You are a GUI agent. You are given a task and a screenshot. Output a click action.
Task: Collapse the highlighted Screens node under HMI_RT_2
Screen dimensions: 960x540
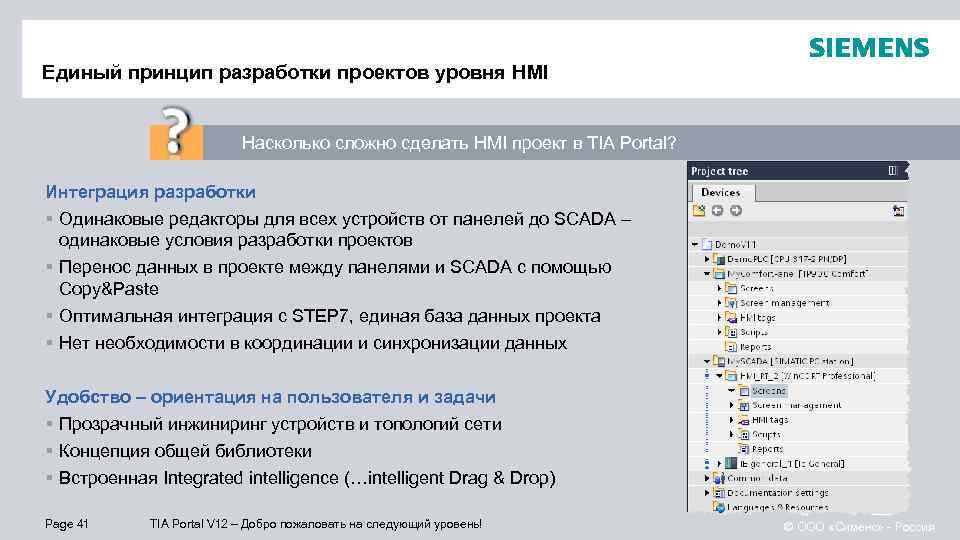point(732,391)
